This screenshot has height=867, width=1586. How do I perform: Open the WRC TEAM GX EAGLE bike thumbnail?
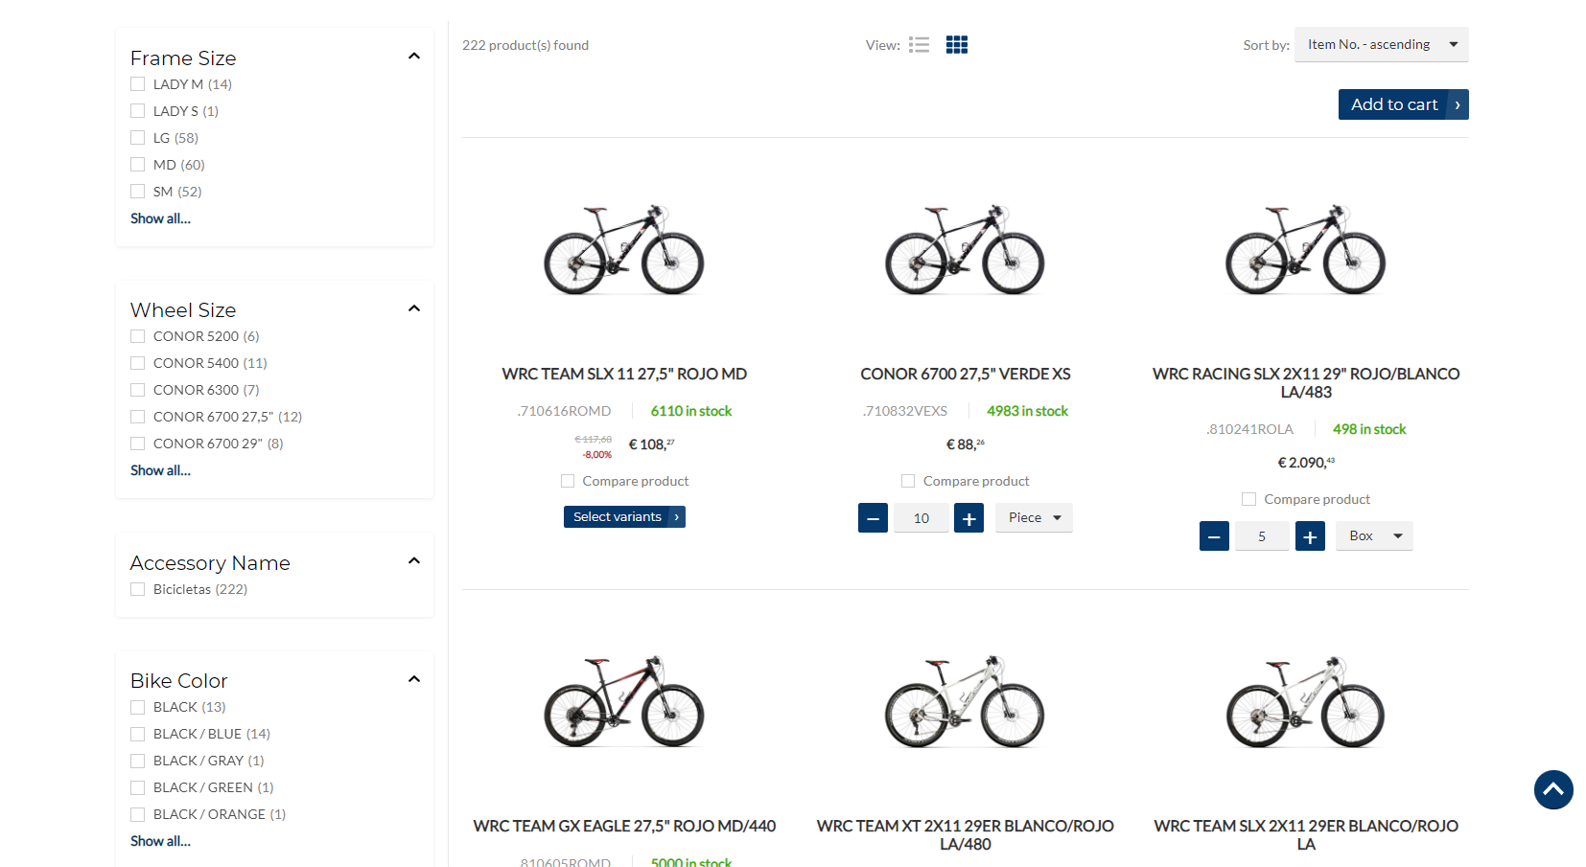click(x=624, y=702)
